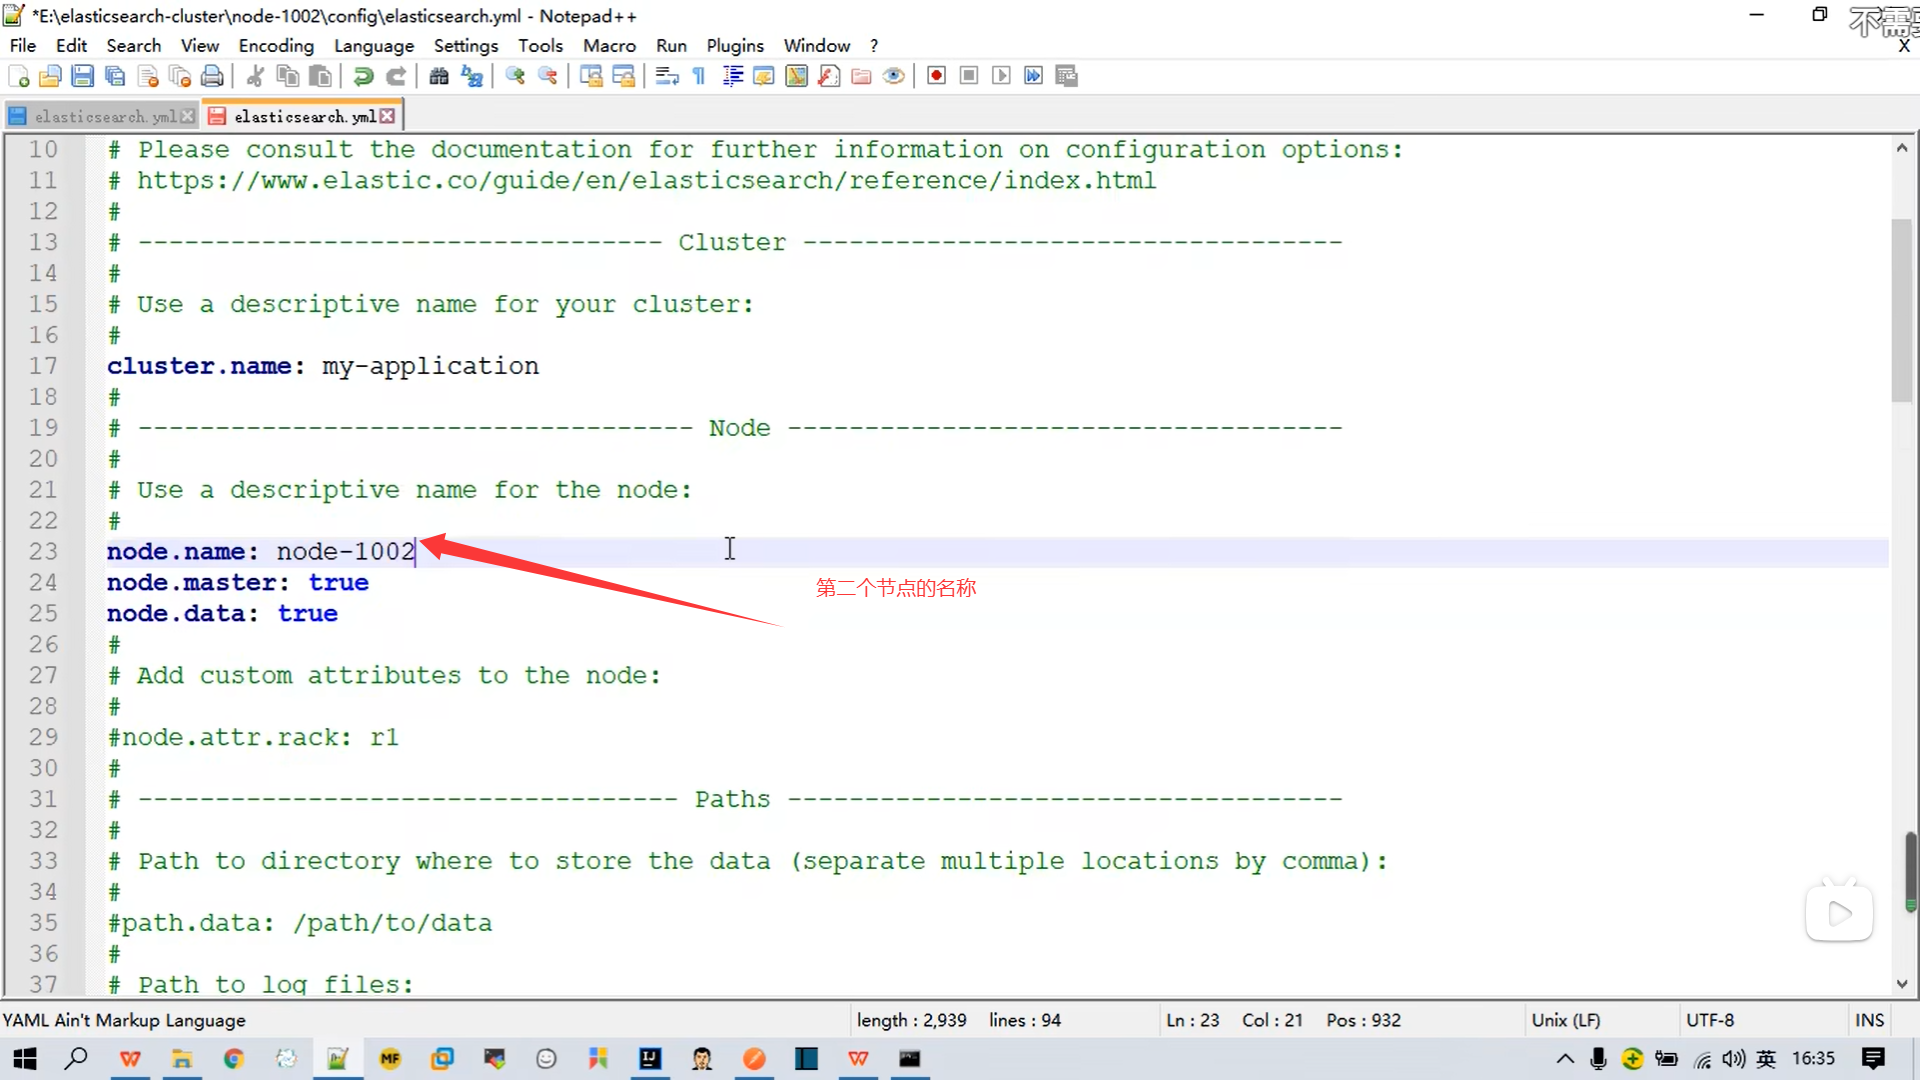Click the floating video play button overlay
The height and width of the screenshot is (1080, 1920).
click(1838, 913)
